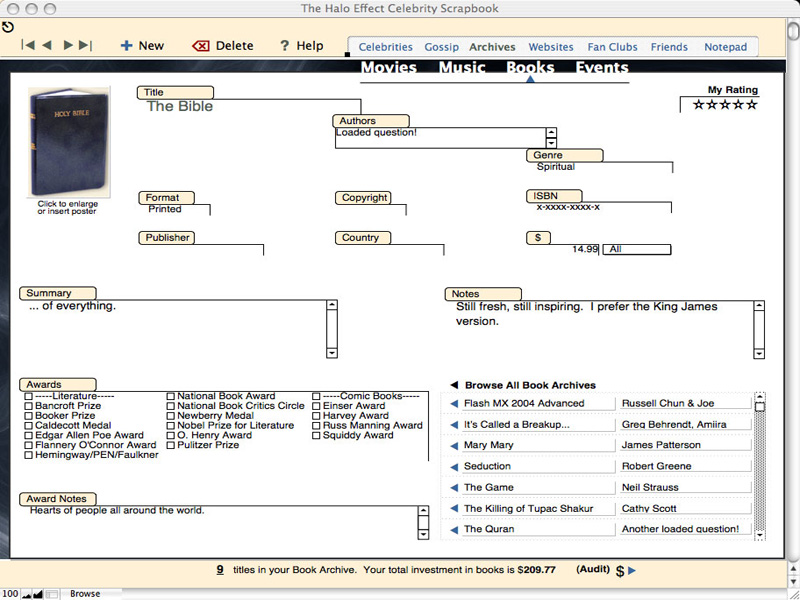This screenshot has width=800, height=600.
Task: Open the Notepad tab
Action: pos(726,47)
